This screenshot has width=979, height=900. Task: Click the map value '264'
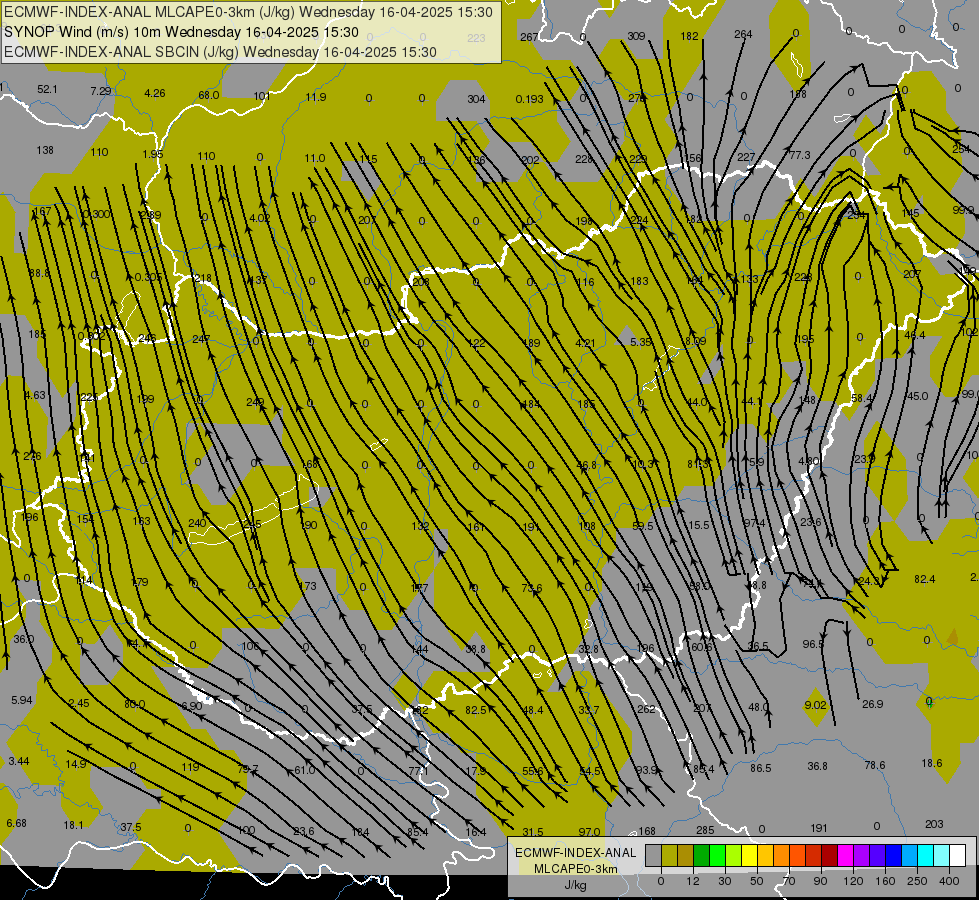743,34
